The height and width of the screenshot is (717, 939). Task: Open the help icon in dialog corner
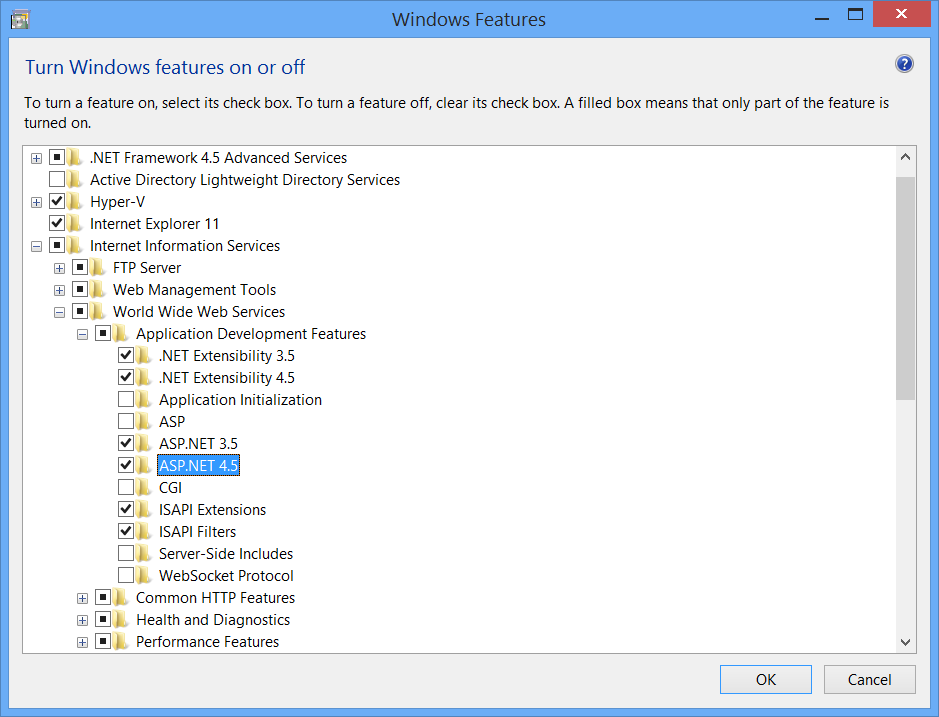click(x=904, y=63)
